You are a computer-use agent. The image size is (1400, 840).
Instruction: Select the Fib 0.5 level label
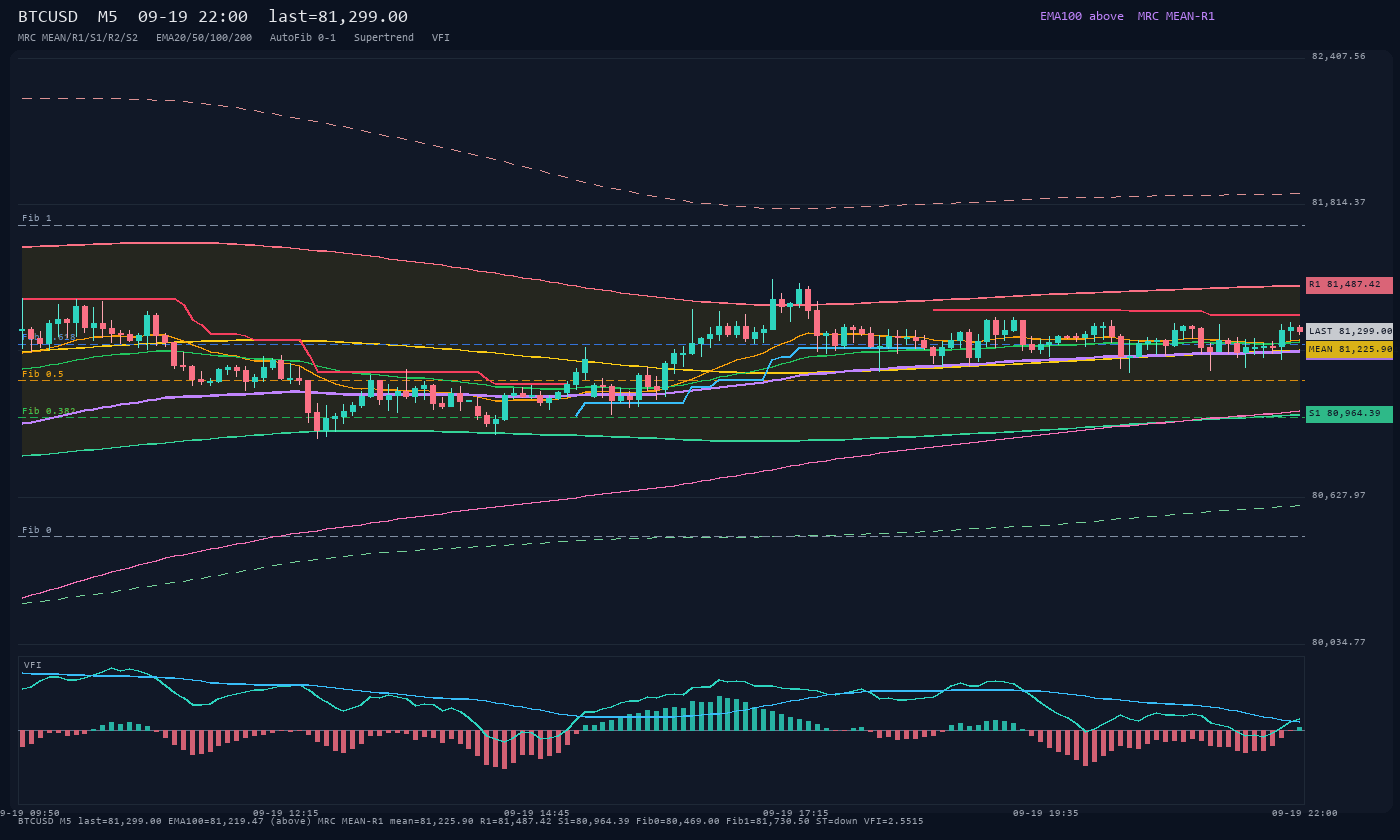point(43,374)
